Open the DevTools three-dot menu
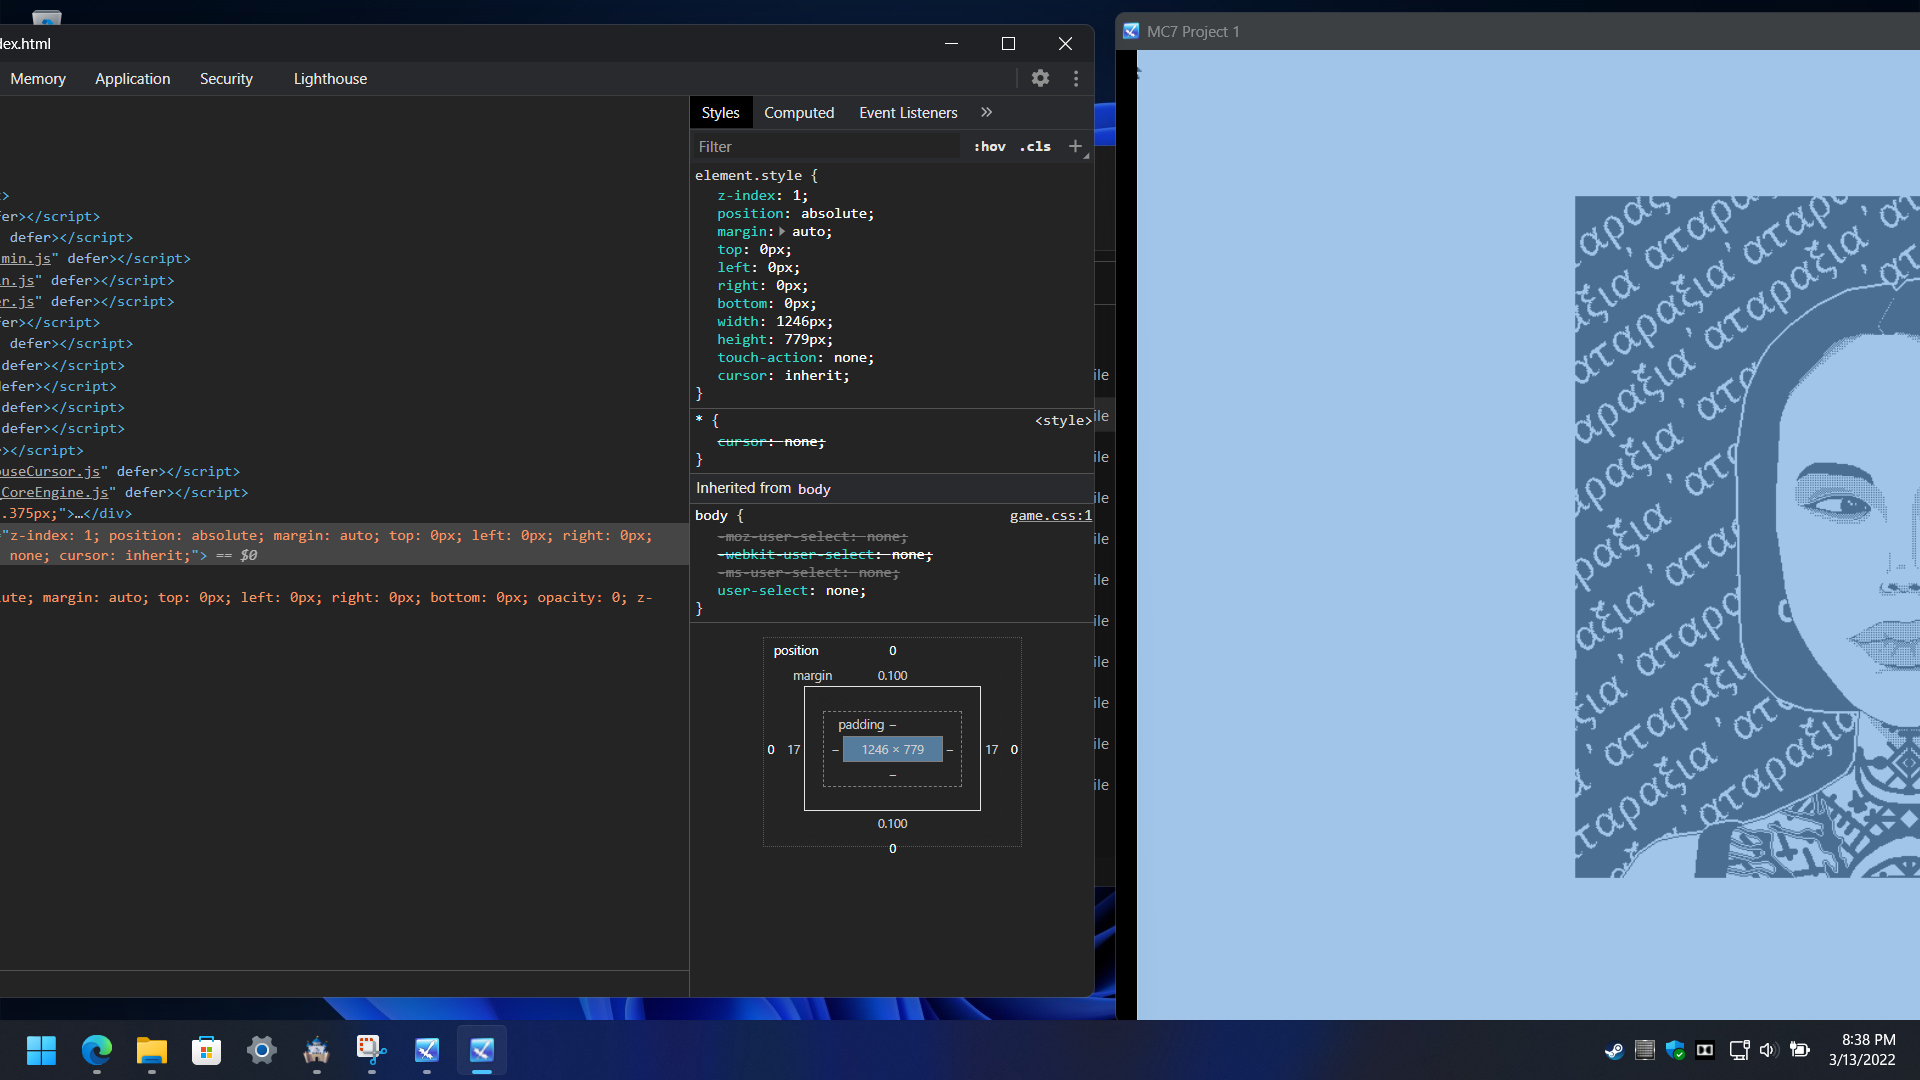This screenshot has width=1920, height=1080. click(x=1076, y=78)
